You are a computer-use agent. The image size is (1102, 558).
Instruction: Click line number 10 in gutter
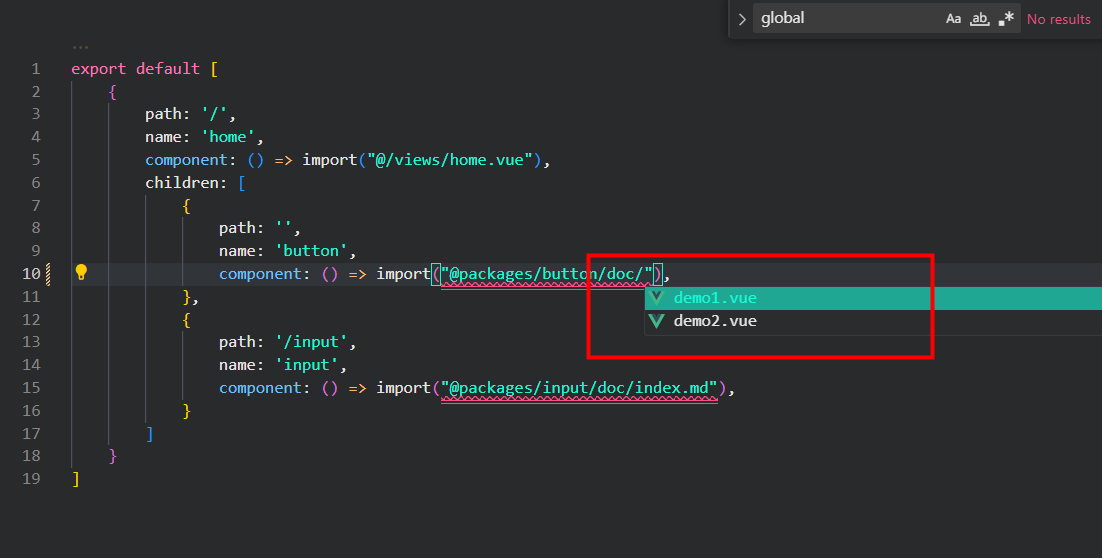tap(31, 273)
